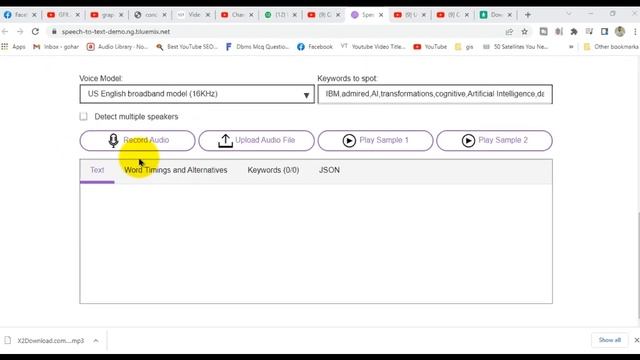Image resolution: width=640 pixels, height=360 pixels.
Task: Bookmark this page with star icon
Action: (524, 31)
